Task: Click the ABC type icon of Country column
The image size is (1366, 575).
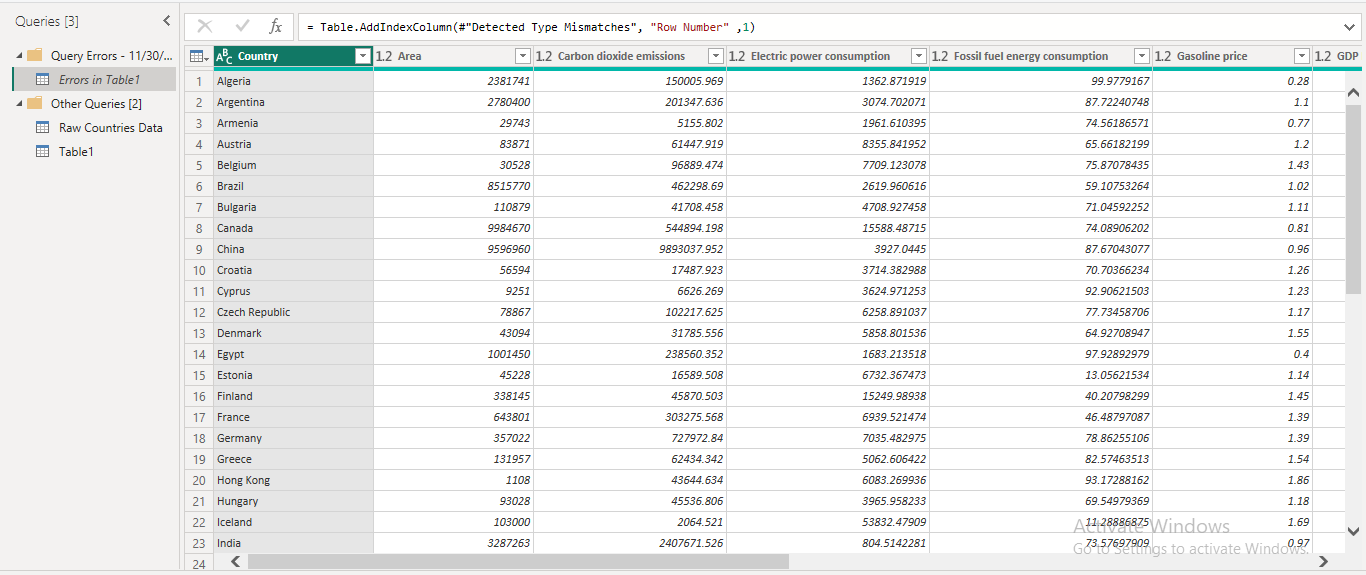Action: coord(225,57)
